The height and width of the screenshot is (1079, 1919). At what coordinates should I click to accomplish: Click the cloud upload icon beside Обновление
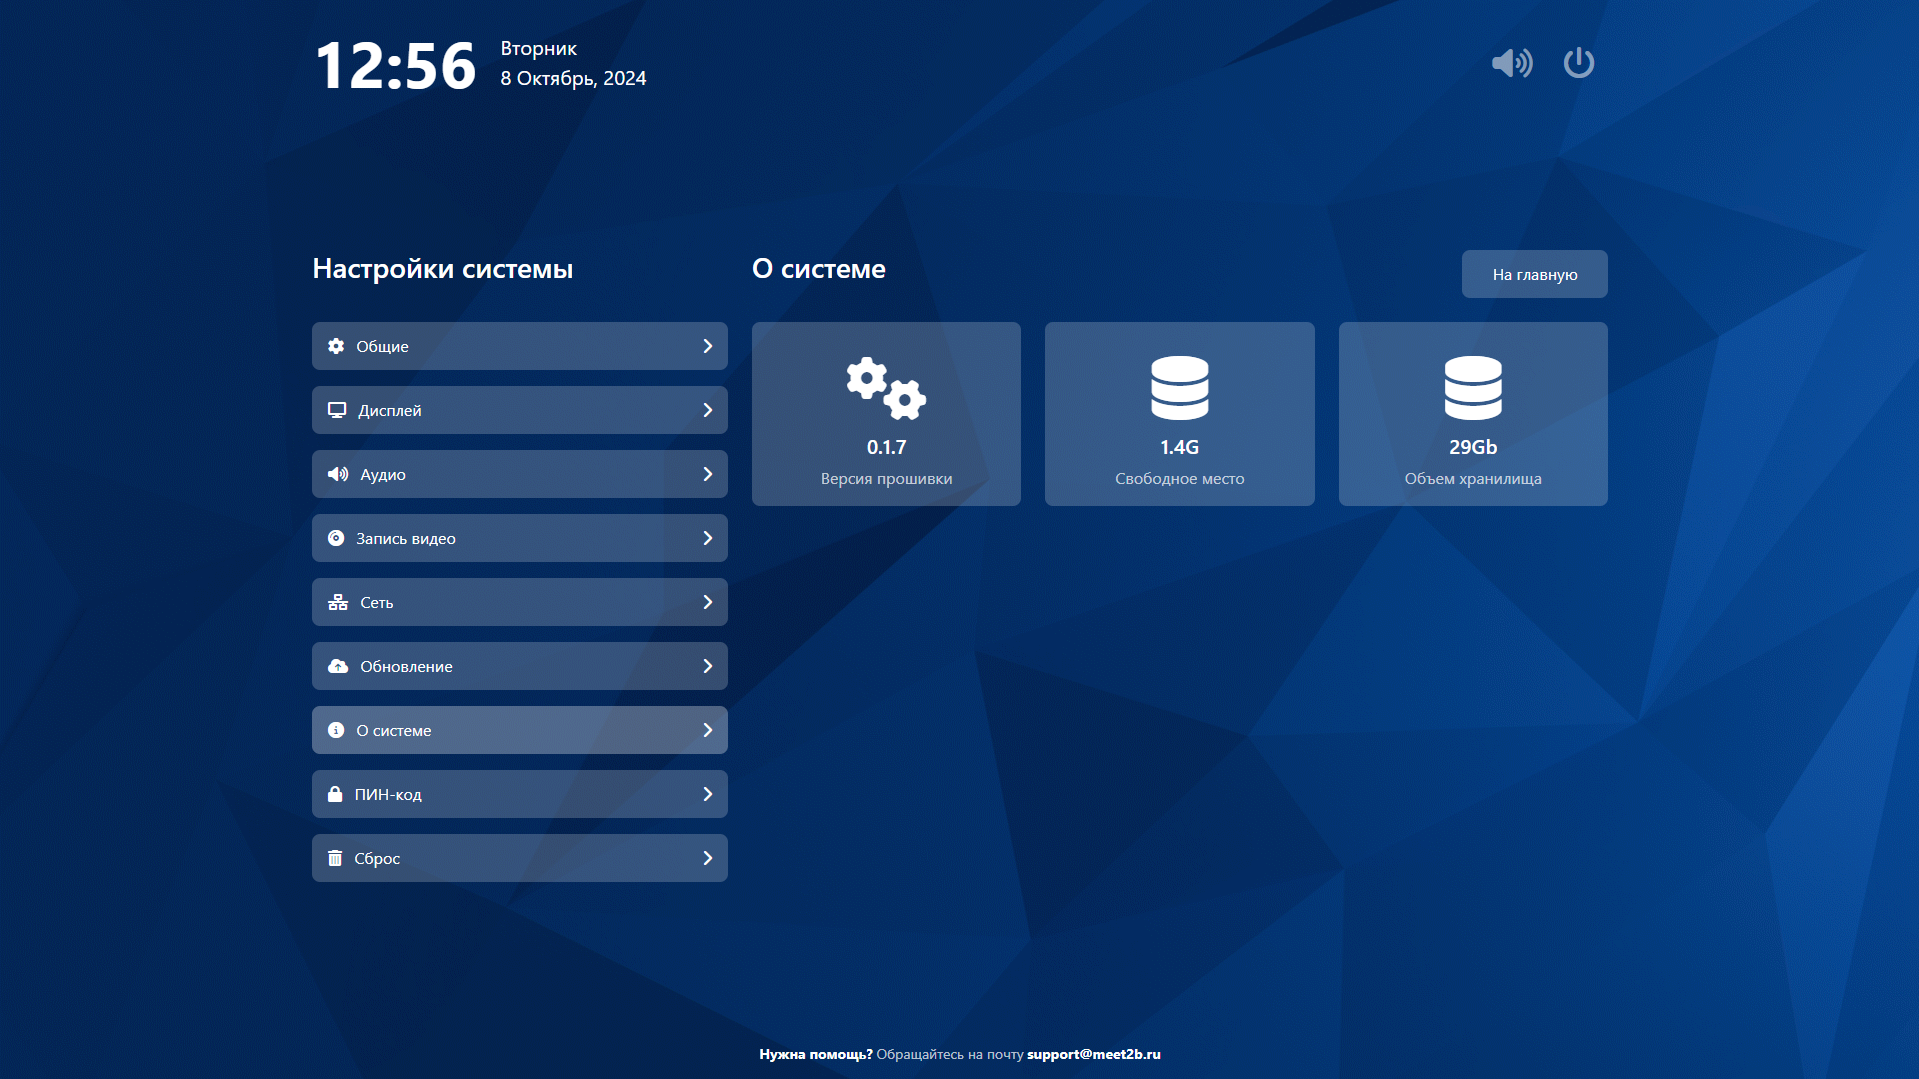(338, 666)
